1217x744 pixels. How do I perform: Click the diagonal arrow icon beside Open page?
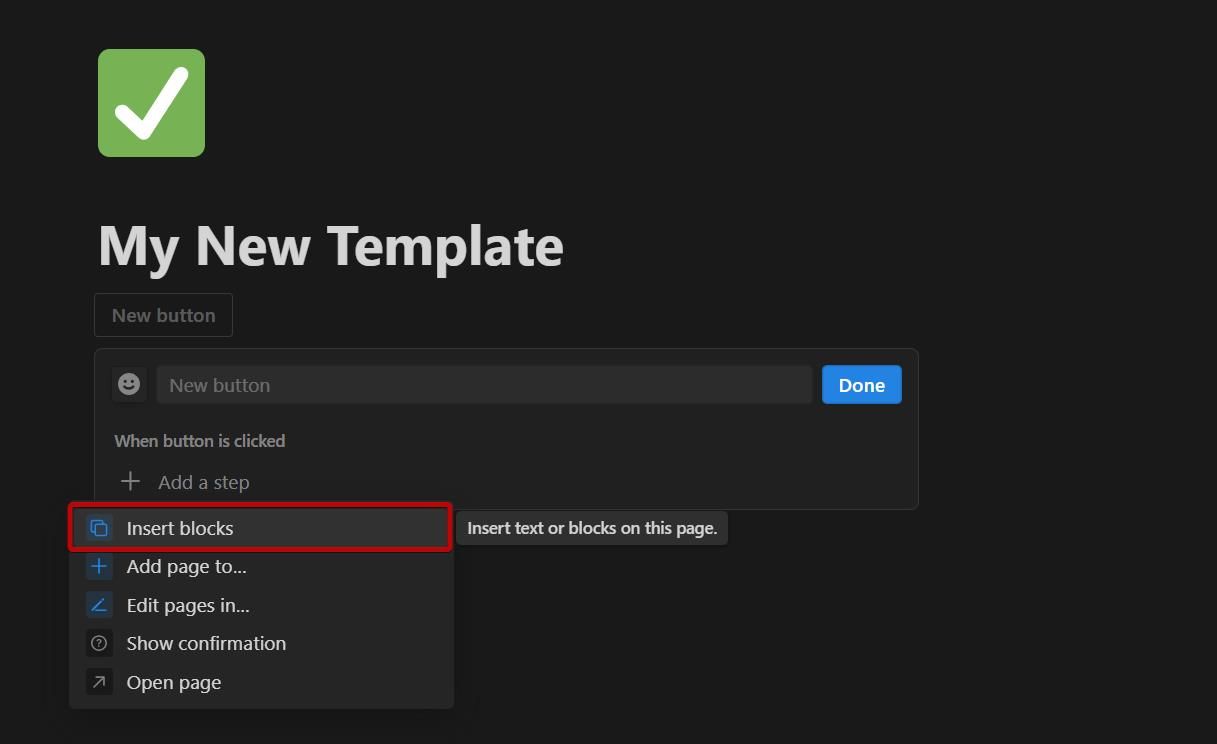99,682
